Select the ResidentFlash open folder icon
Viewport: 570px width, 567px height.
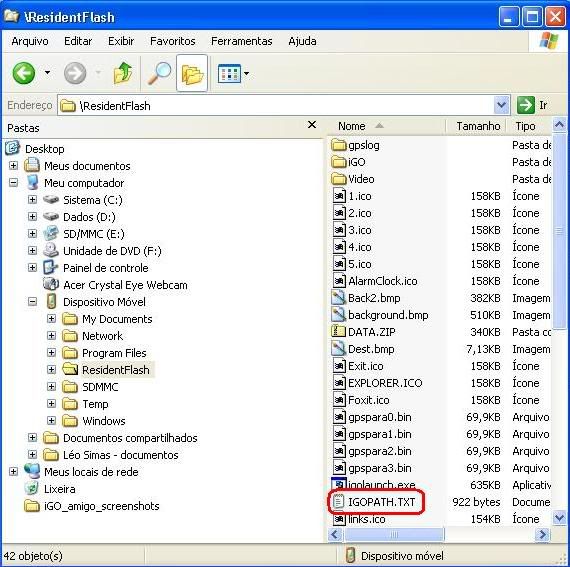[70, 370]
